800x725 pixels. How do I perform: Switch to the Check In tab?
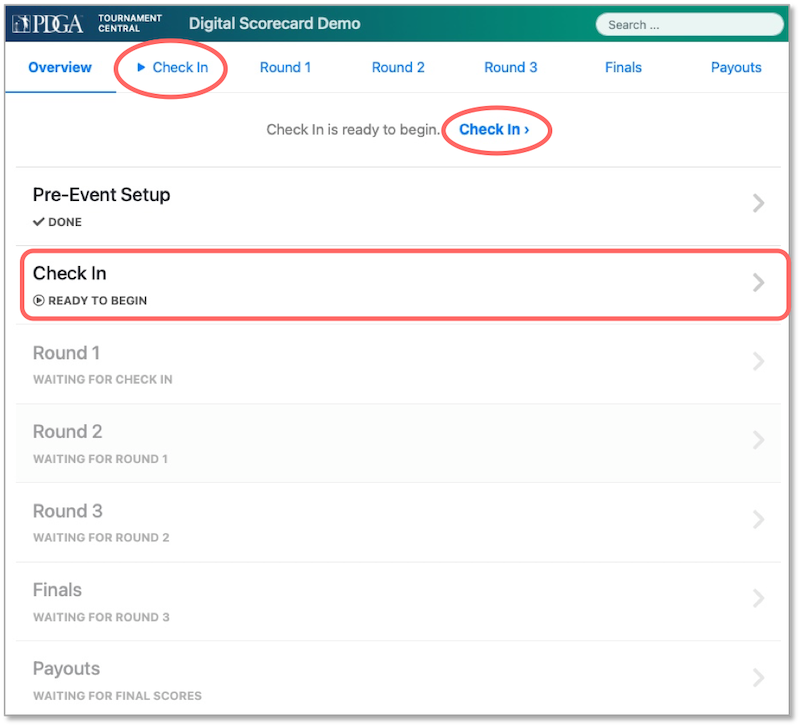(x=180, y=67)
